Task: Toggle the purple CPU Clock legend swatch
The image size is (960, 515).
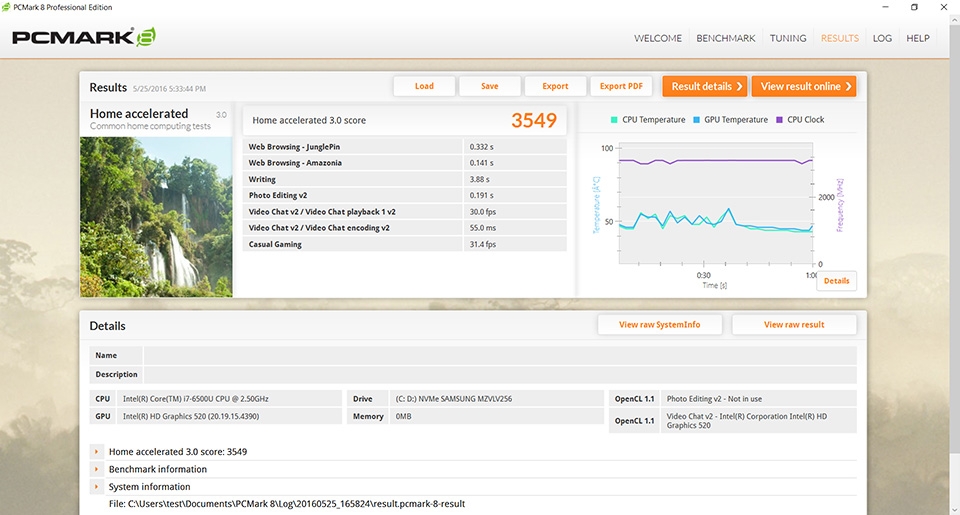Action: (x=779, y=120)
